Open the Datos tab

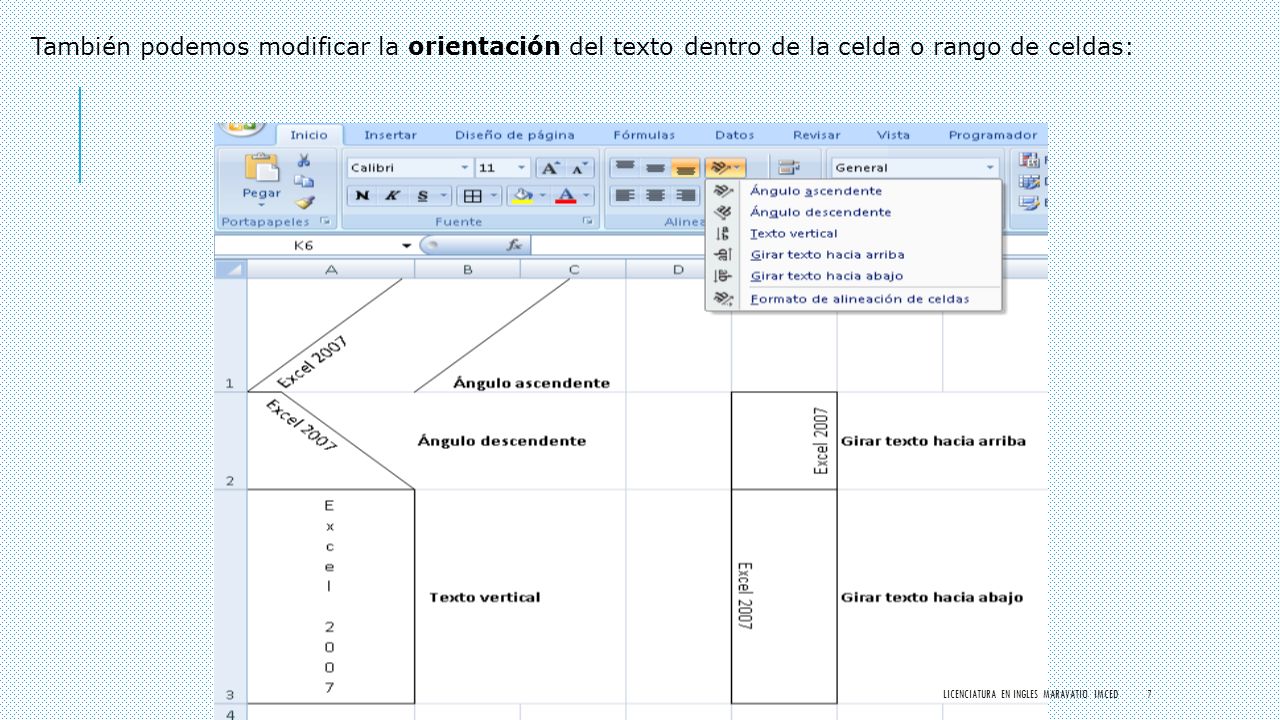tap(734, 135)
